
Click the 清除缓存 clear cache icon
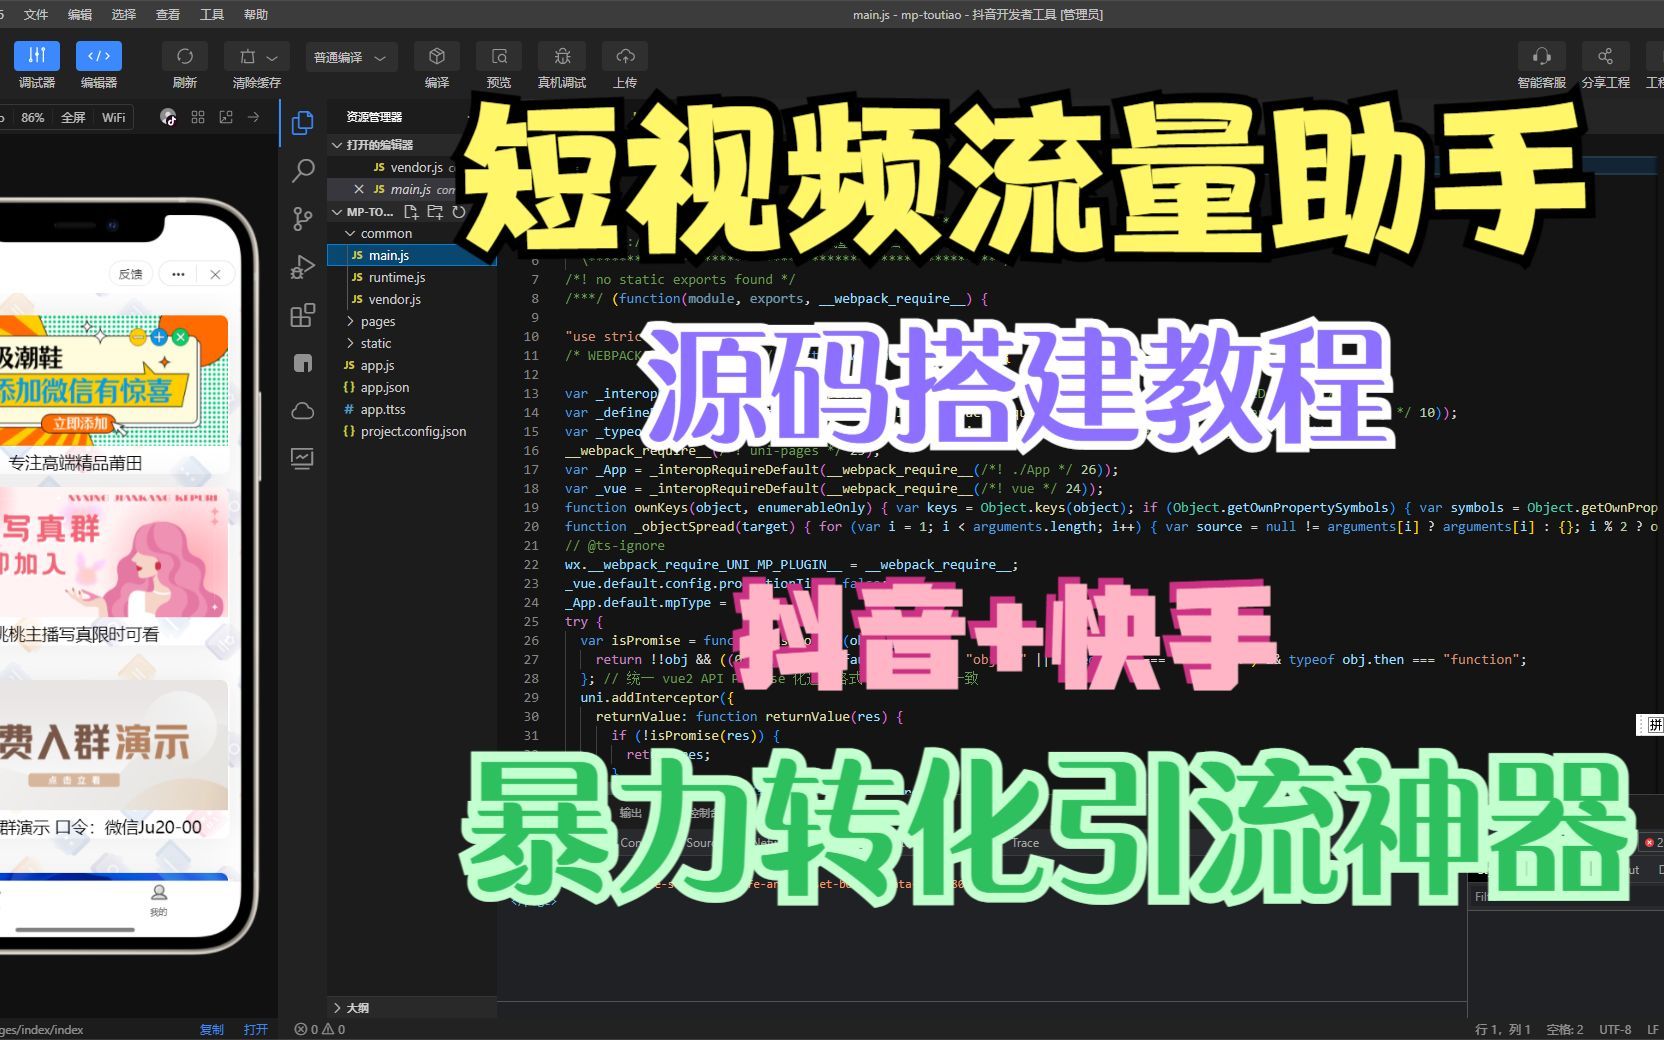tap(248, 57)
